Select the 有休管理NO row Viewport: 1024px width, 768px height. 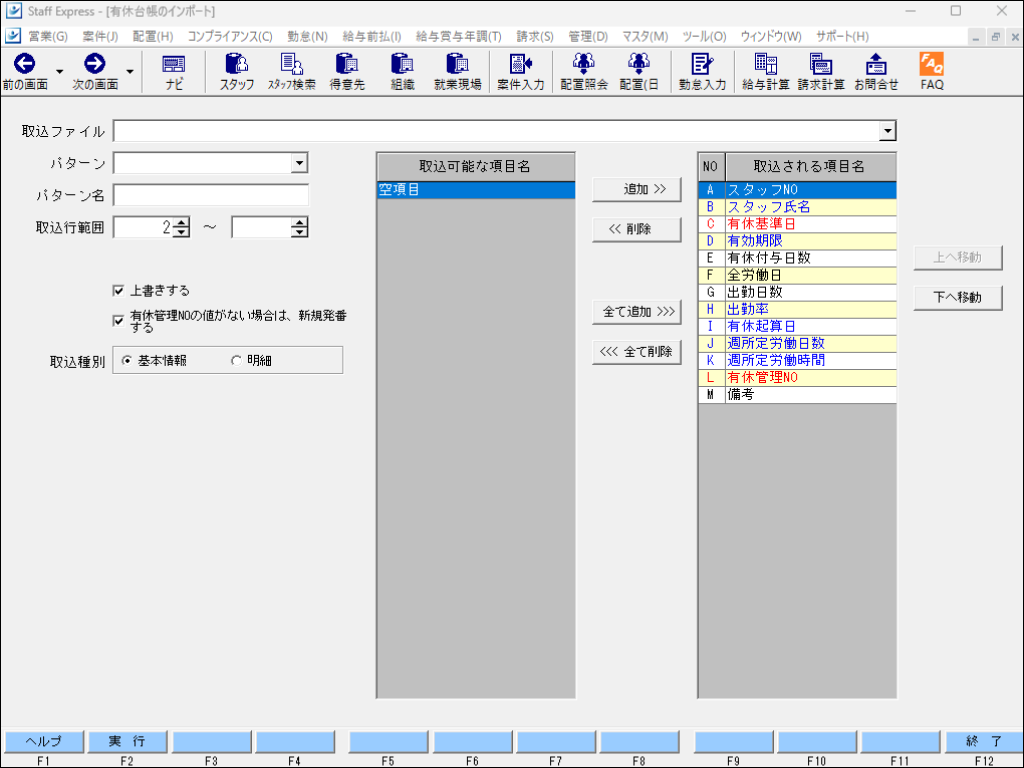click(797, 377)
